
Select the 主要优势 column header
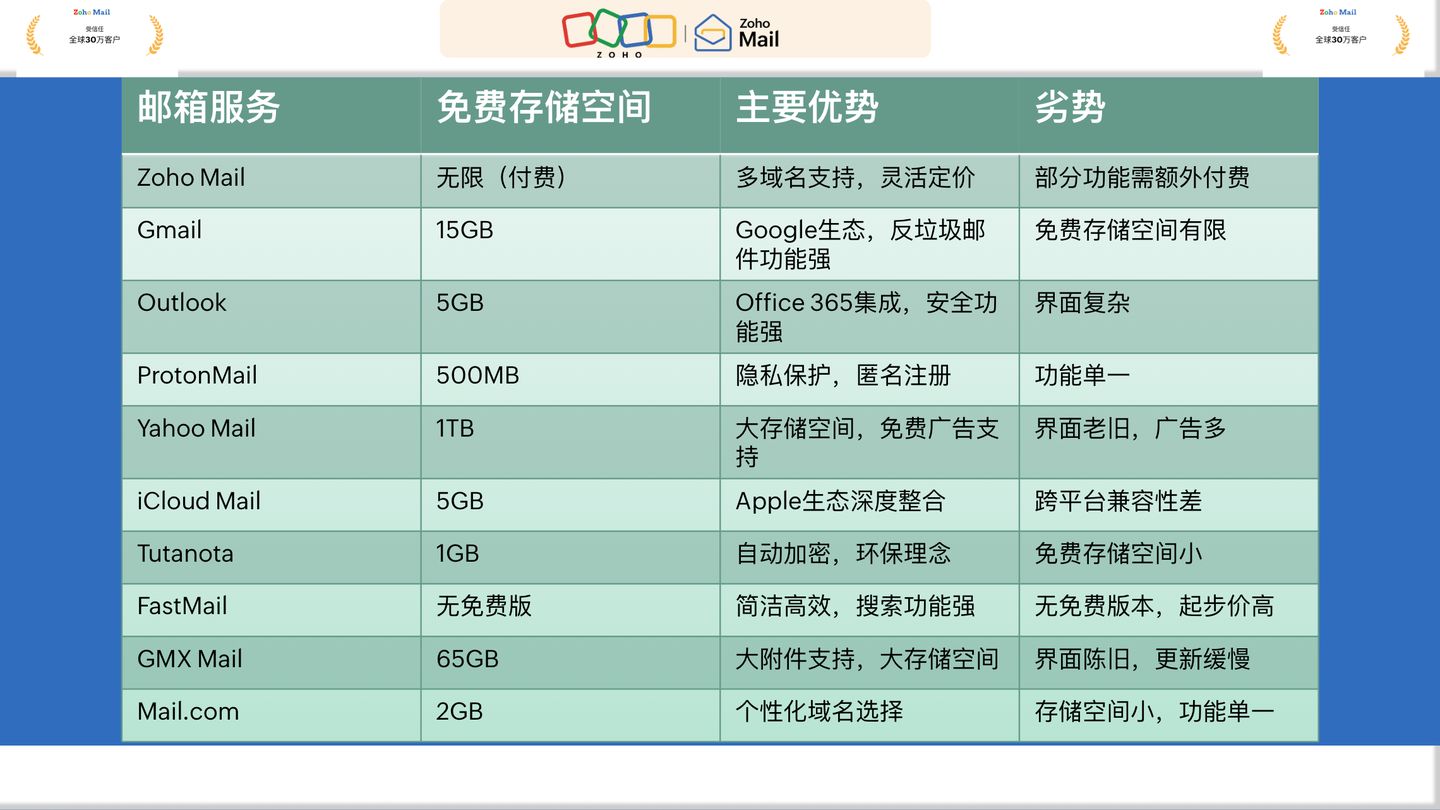point(869,116)
